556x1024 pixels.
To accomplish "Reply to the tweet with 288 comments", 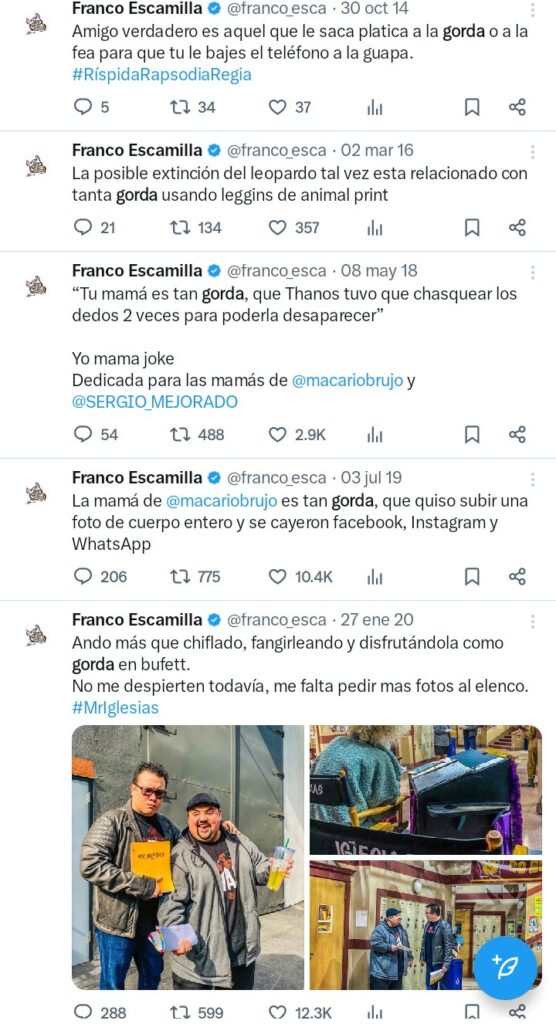I will (x=83, y=1012).
